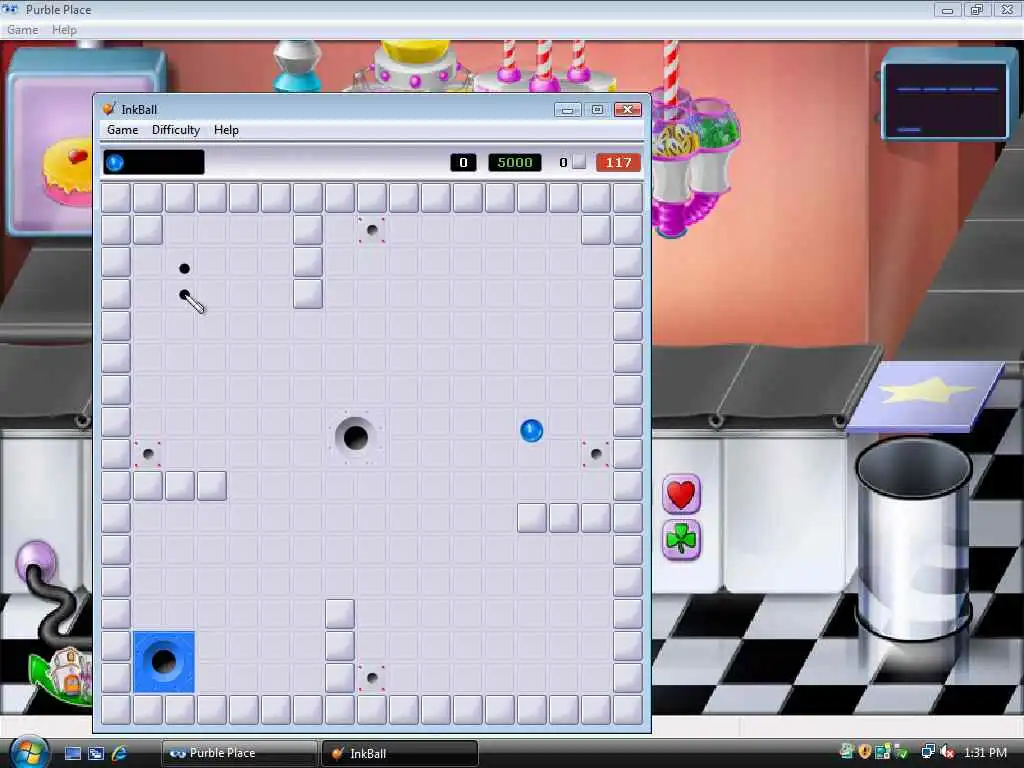Click the 117 timer display
This screenshot has height=768, width=1024.
coord(618,163)
